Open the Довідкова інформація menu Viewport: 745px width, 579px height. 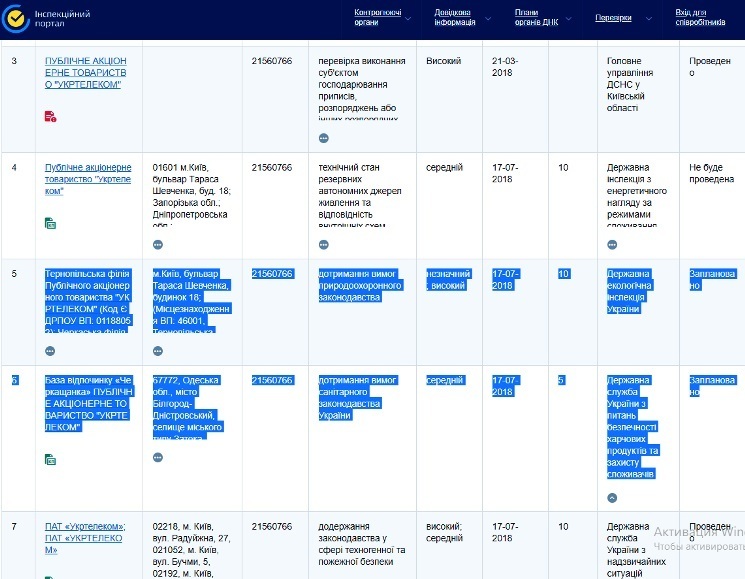click(455, 17)
